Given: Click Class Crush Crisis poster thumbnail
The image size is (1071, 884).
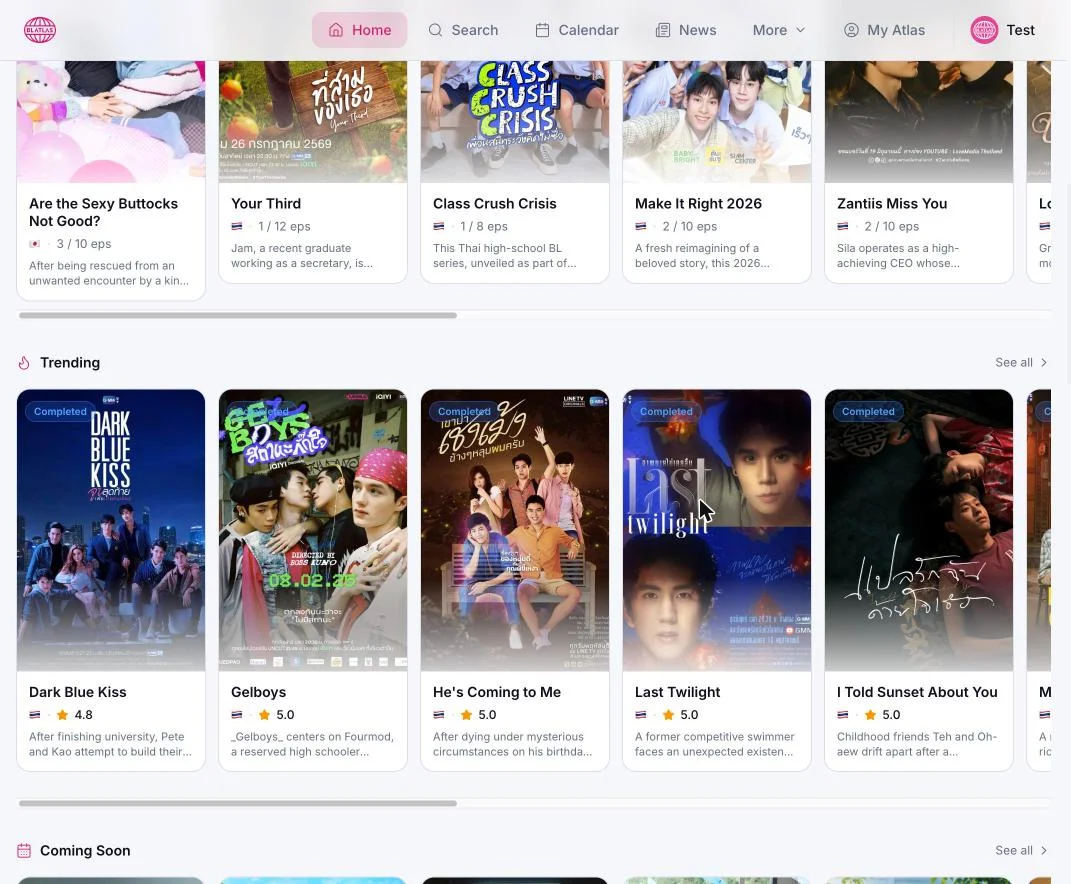Looking at the screenshot, I should (515, 122).
